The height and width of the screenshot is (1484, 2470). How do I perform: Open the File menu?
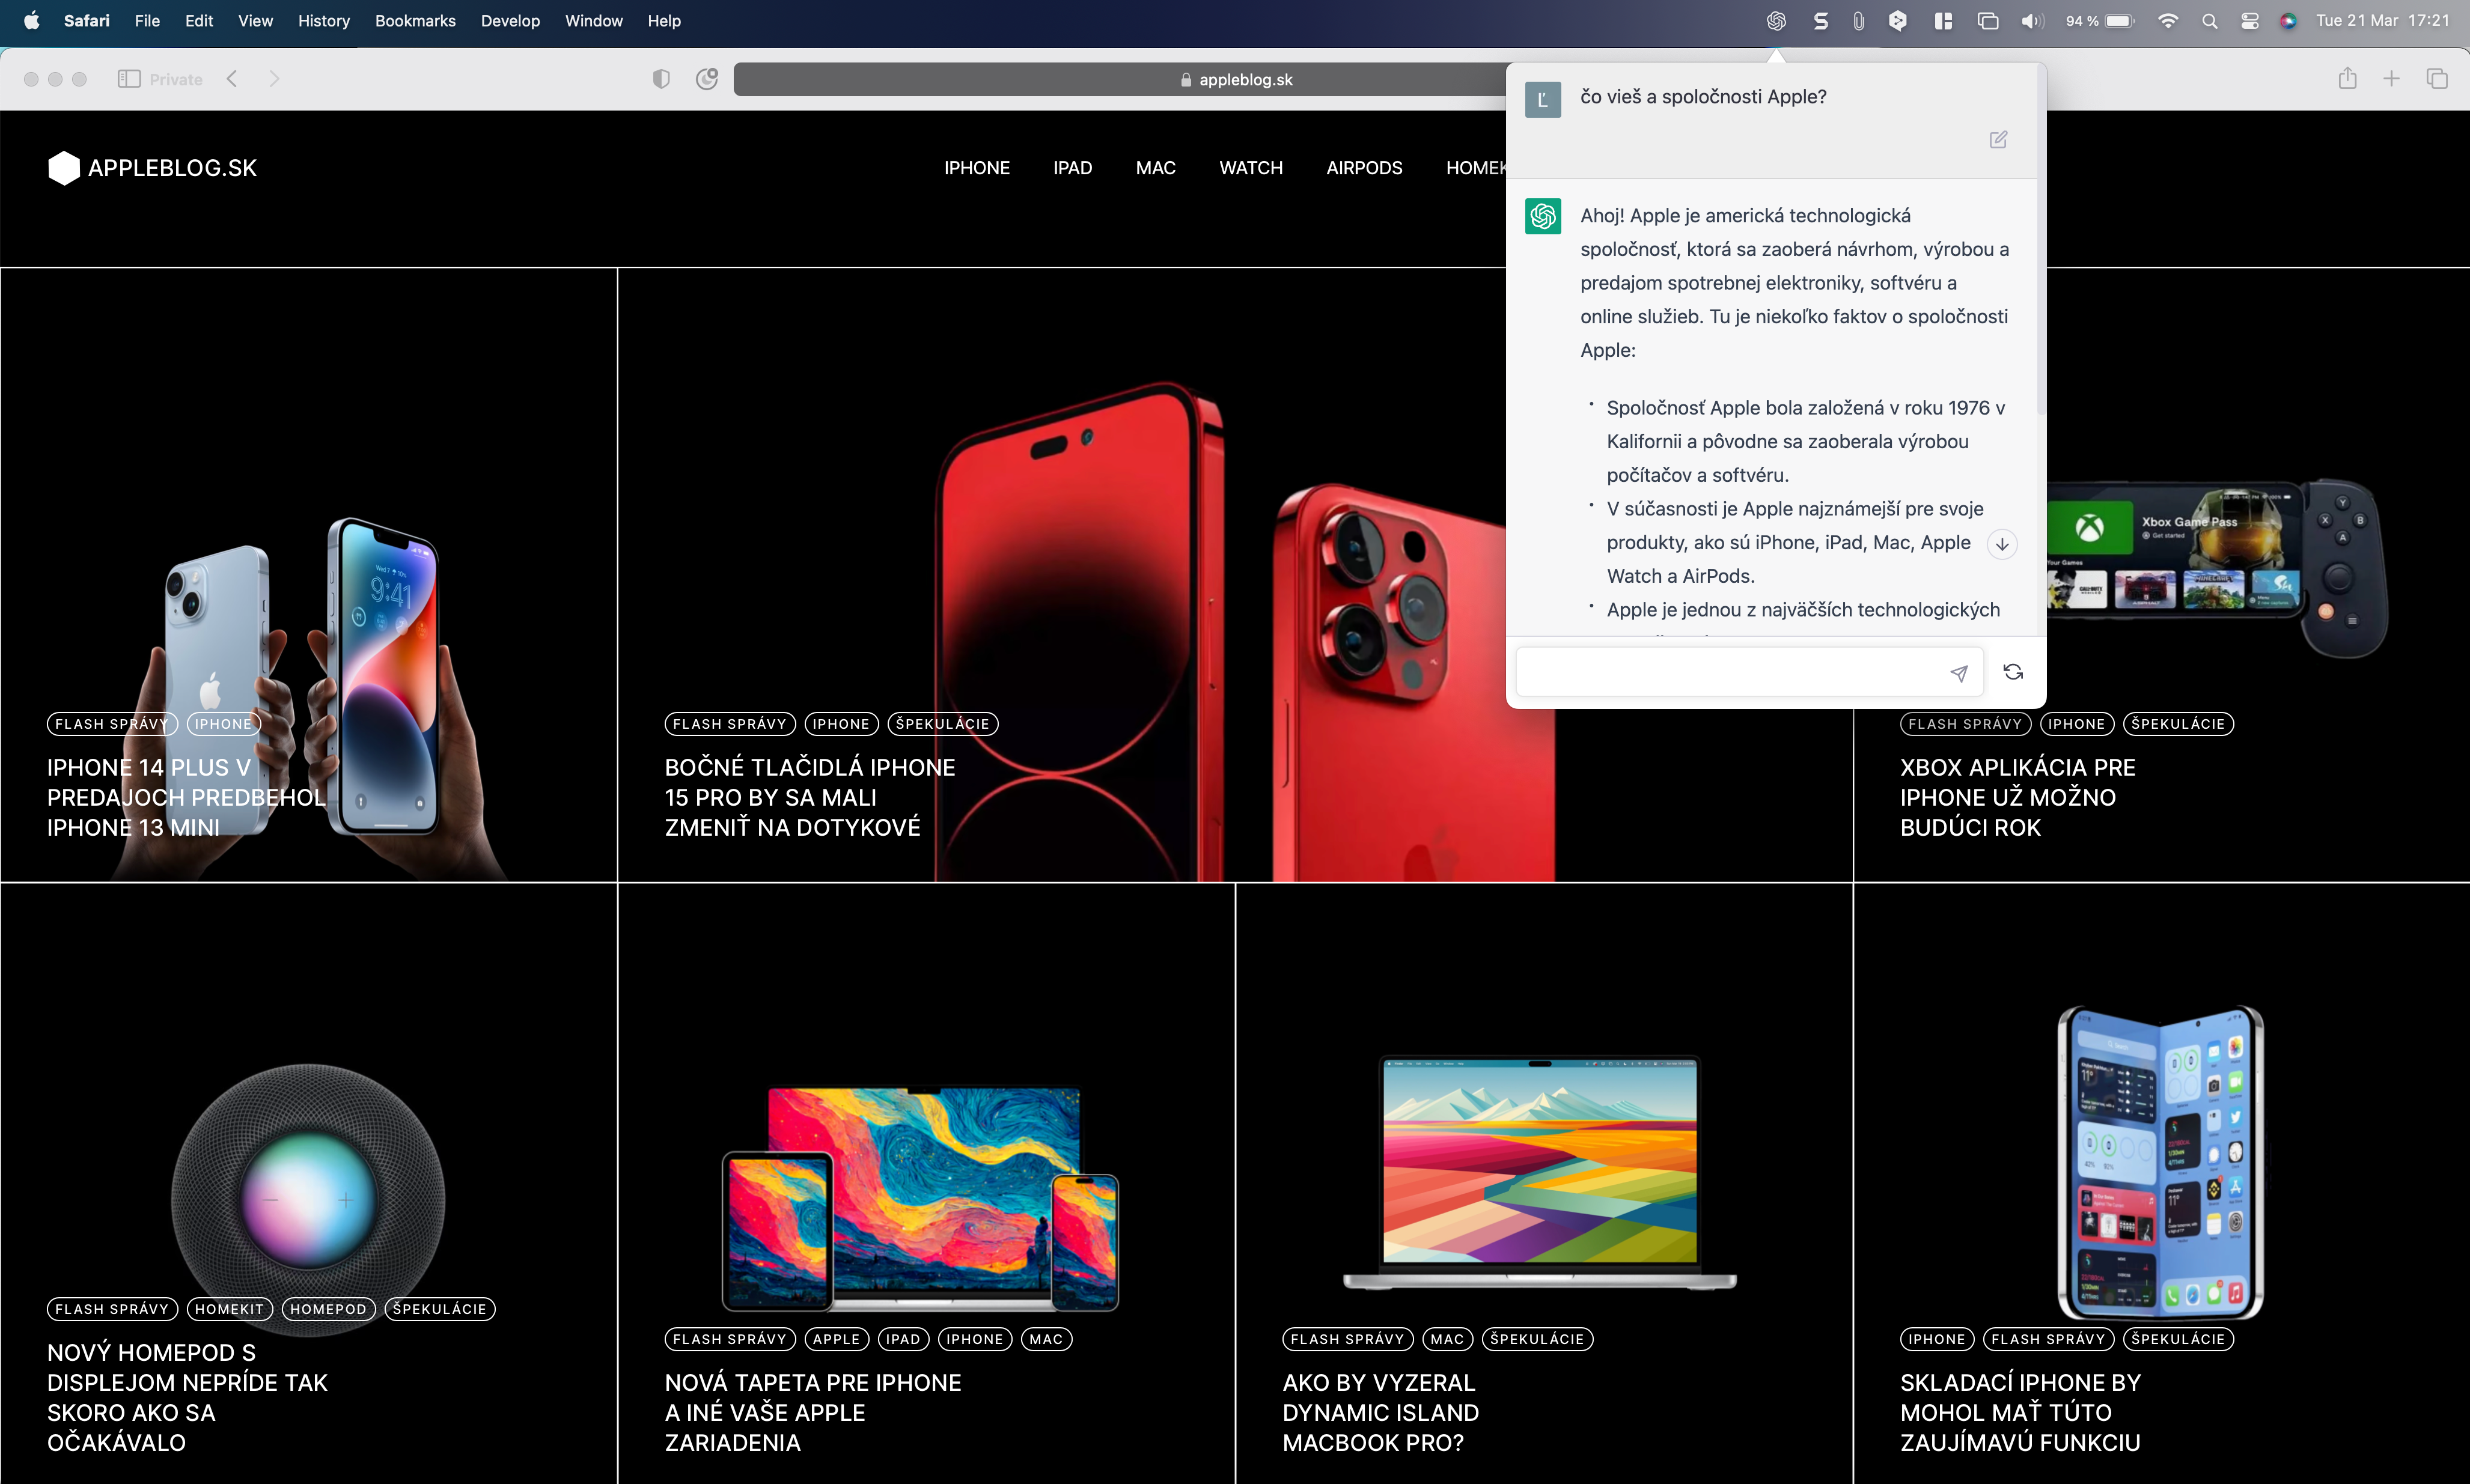point(147,21)
